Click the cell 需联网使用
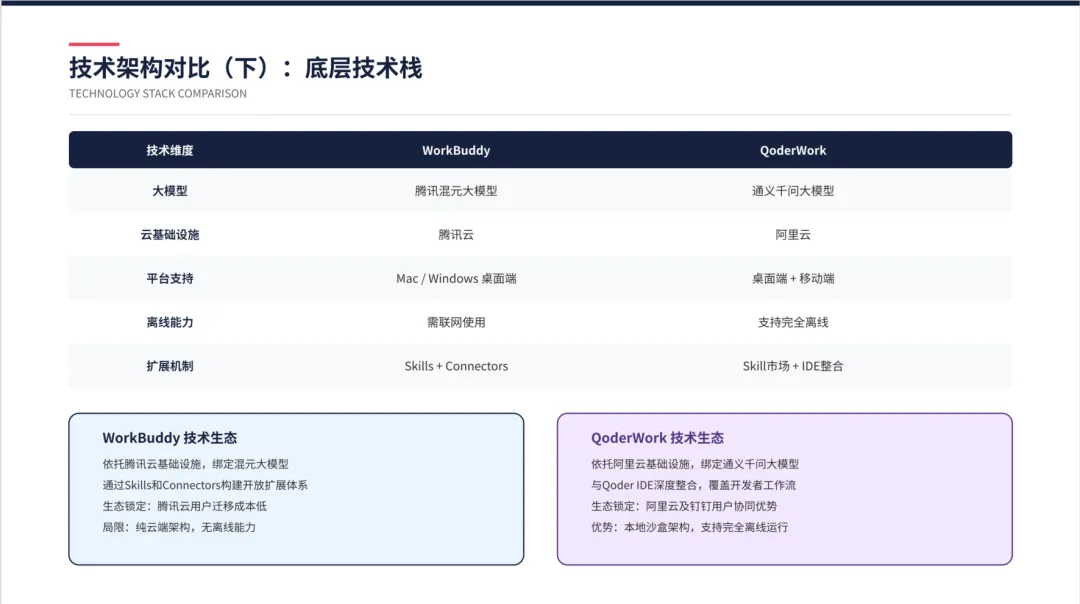Viewport: 1080px width, 604px height. [x=456, y=322]
